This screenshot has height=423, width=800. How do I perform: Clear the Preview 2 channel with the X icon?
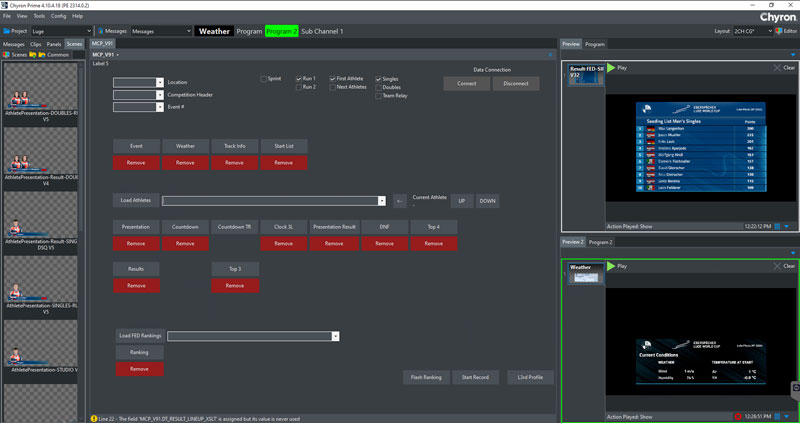777,266
